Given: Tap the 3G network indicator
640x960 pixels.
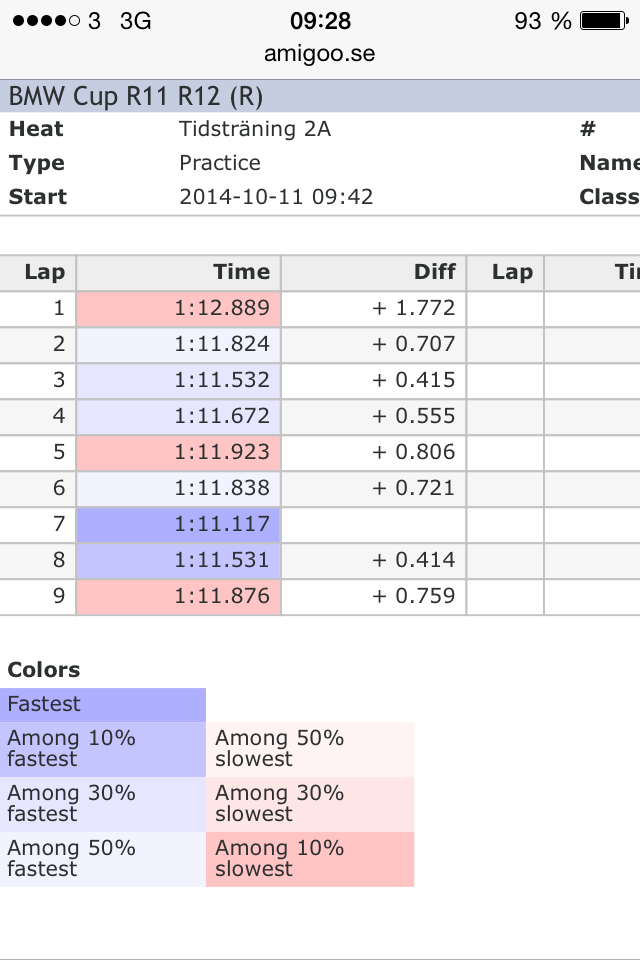Looking at the screenshot, I should point(135,21).
